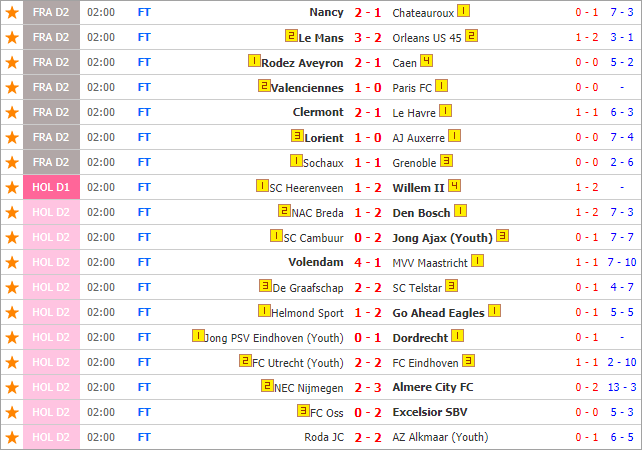Click the yellow card icon beside Jong Ajax
The height and width of the screenshot is (450, 642).
502,236
